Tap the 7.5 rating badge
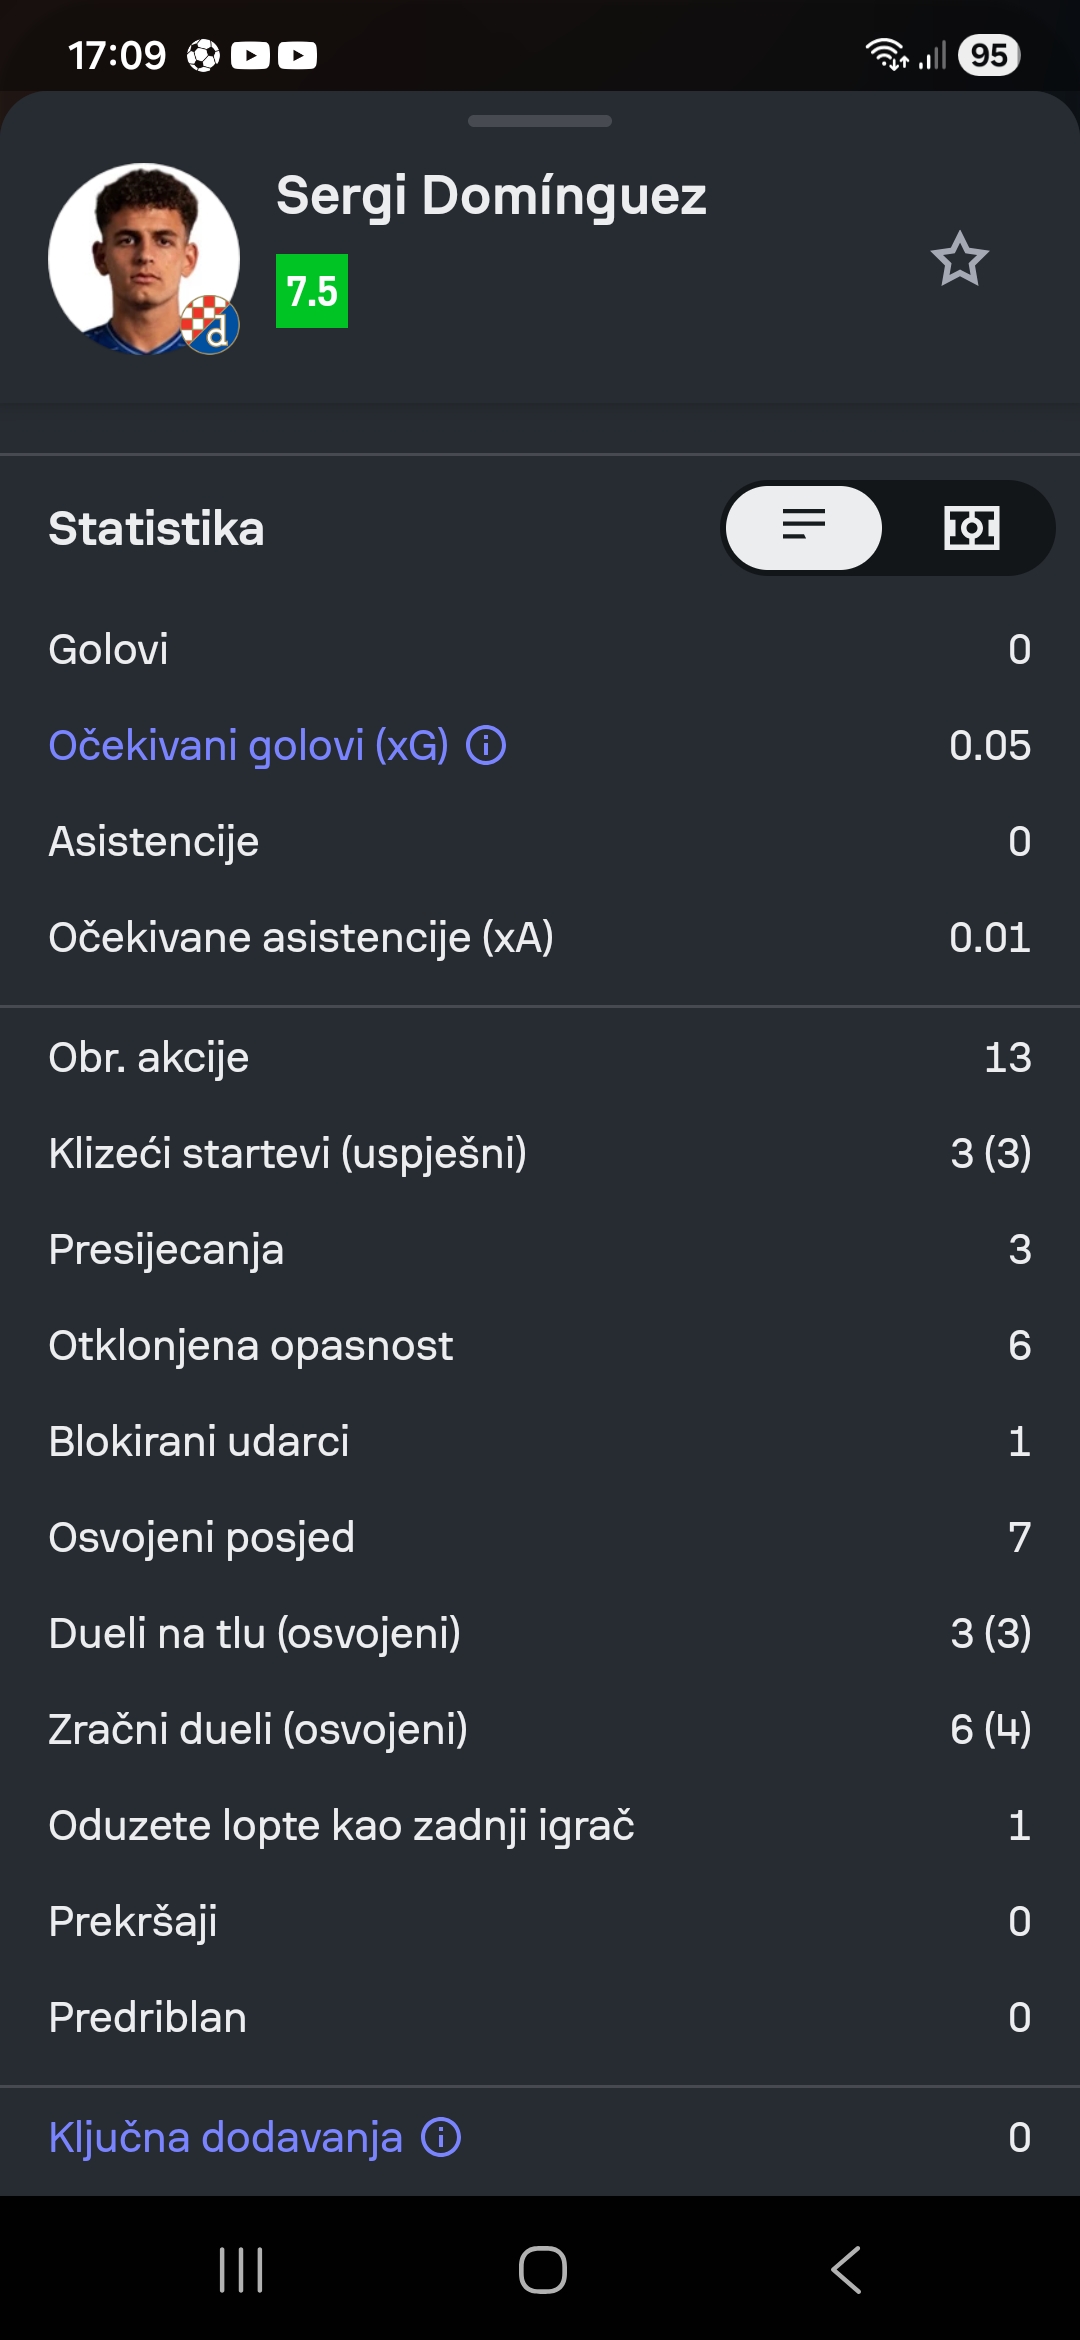Viewport: 1080px width, 2340px height. 312,291
